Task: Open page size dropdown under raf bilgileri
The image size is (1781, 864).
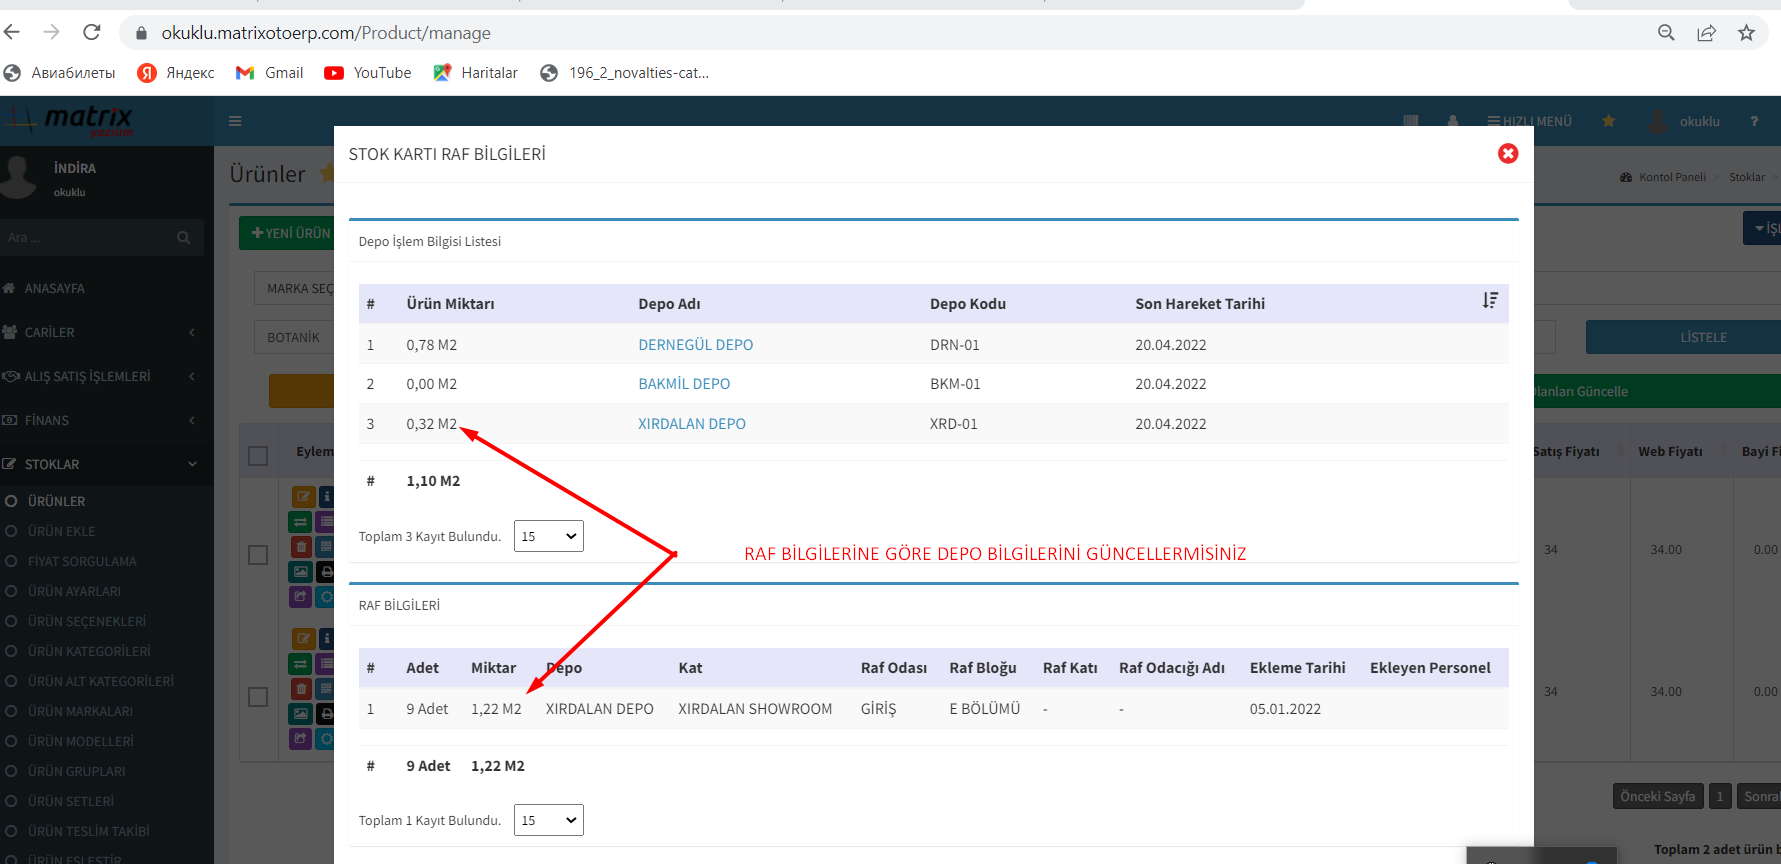Action: pos(548,820)
